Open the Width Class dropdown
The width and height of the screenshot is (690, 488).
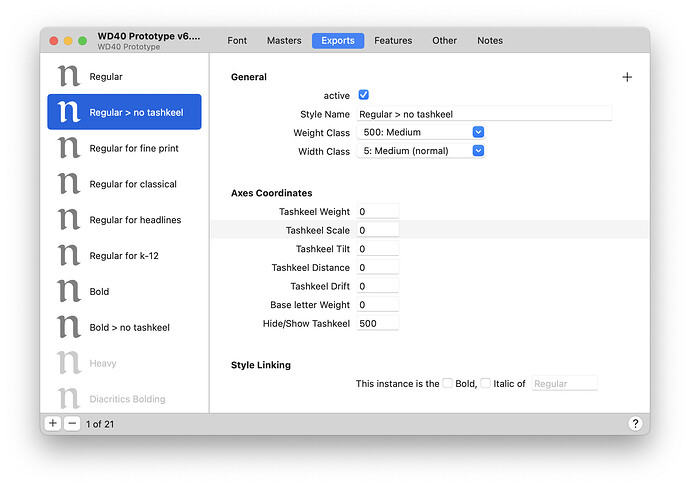421,151
